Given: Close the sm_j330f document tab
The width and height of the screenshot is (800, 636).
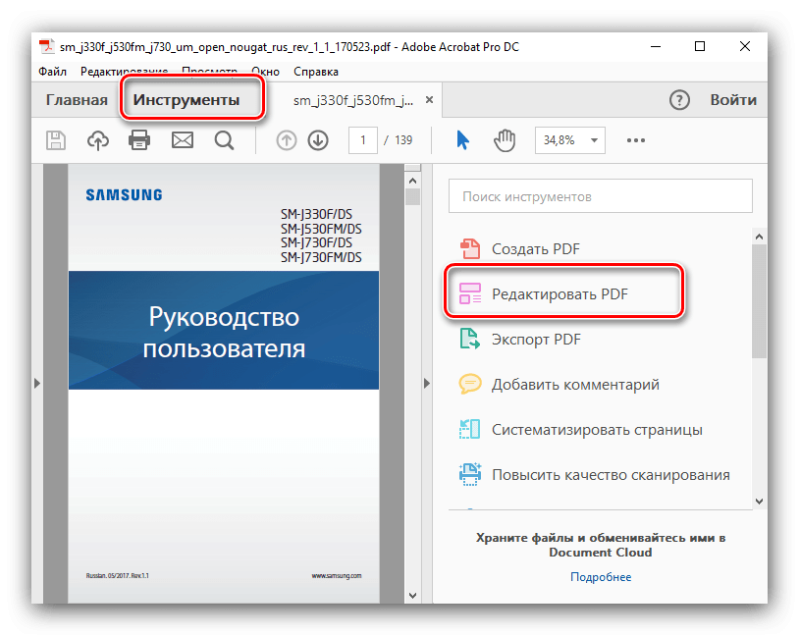Looking at the screenshot, I should point(430,100).
